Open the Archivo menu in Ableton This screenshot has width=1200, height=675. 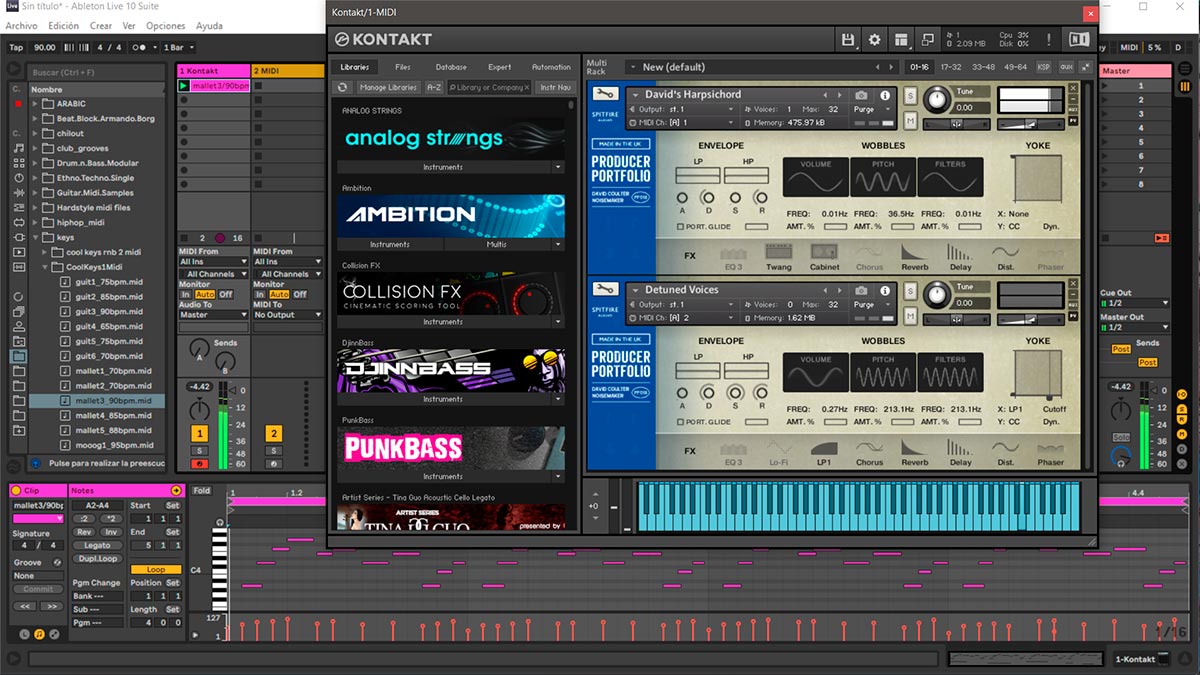(x=22, y=25)
